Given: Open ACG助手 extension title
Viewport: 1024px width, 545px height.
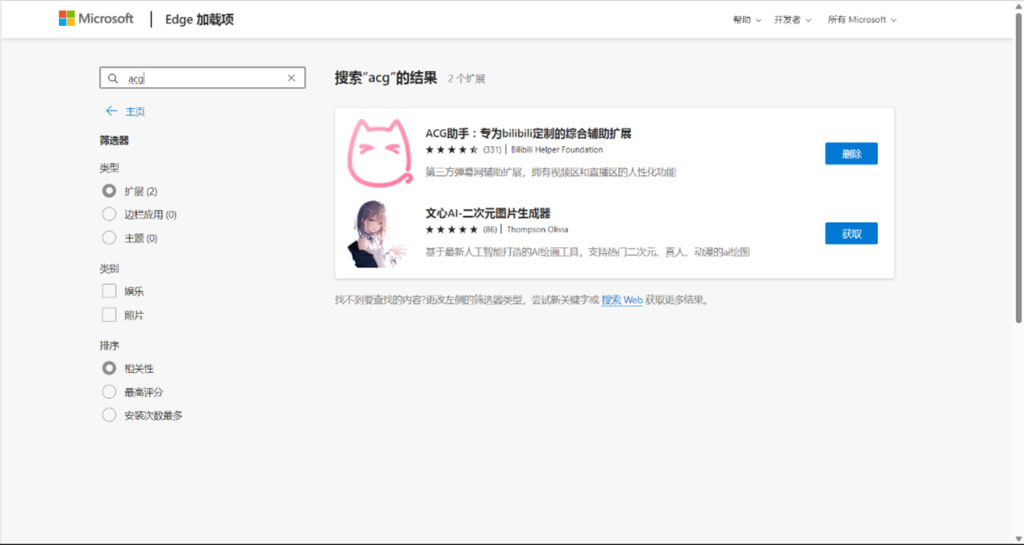Looking at the screenshot, I should coord(528,134).
